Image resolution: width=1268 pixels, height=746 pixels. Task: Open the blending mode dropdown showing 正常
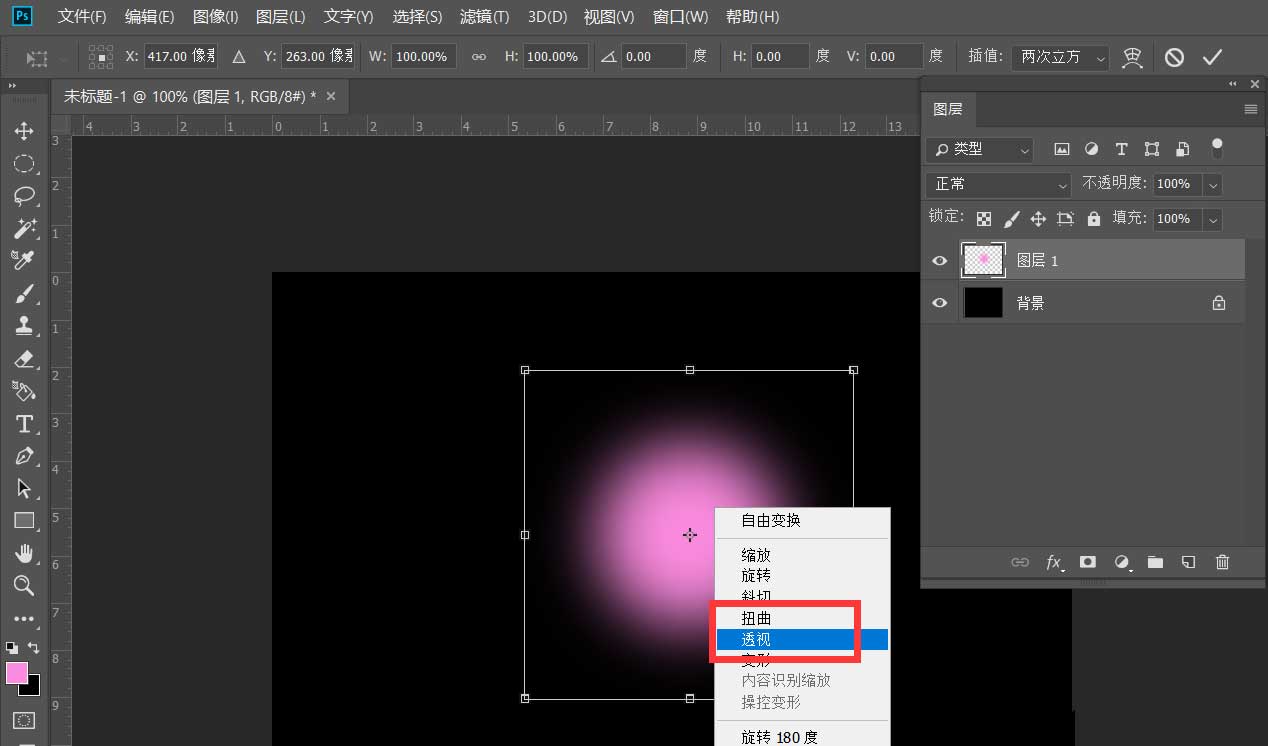point(997,184)
